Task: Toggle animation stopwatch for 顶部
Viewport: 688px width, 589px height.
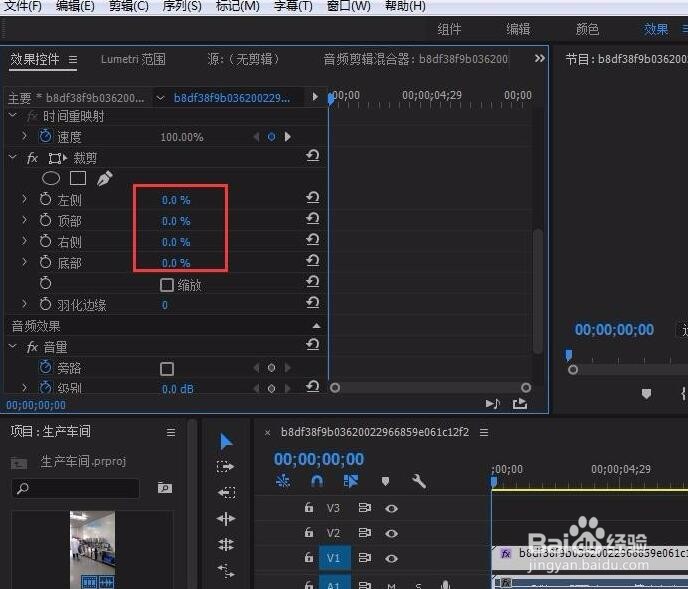Action: (x=45, y=220)
